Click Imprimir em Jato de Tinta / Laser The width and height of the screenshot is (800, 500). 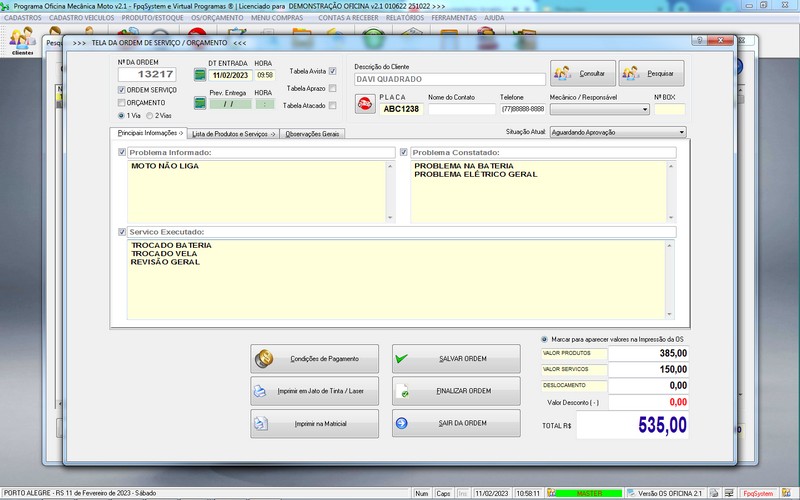pyautogui.click(x=314, y=391)
